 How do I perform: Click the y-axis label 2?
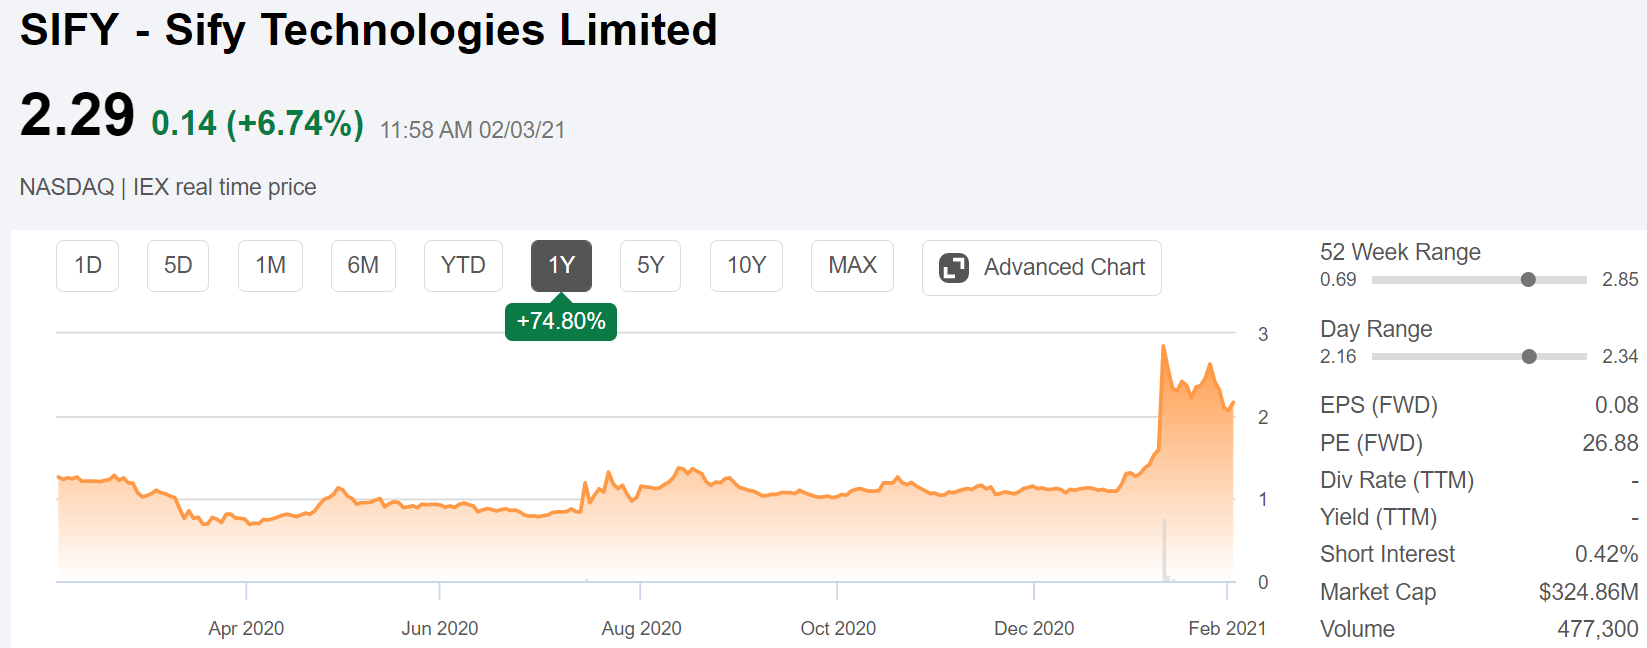[1263, 417]
